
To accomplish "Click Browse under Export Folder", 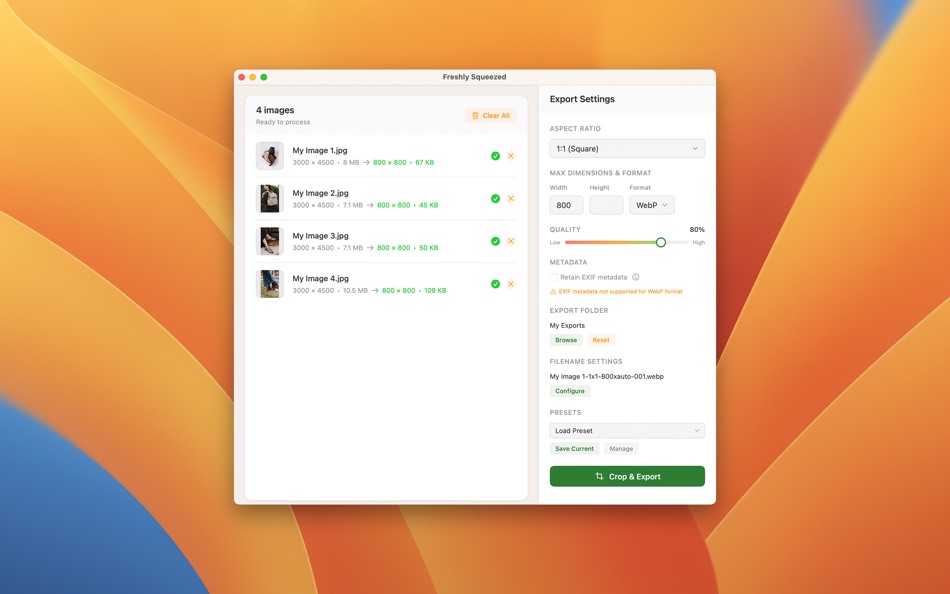I will [566, 340].
